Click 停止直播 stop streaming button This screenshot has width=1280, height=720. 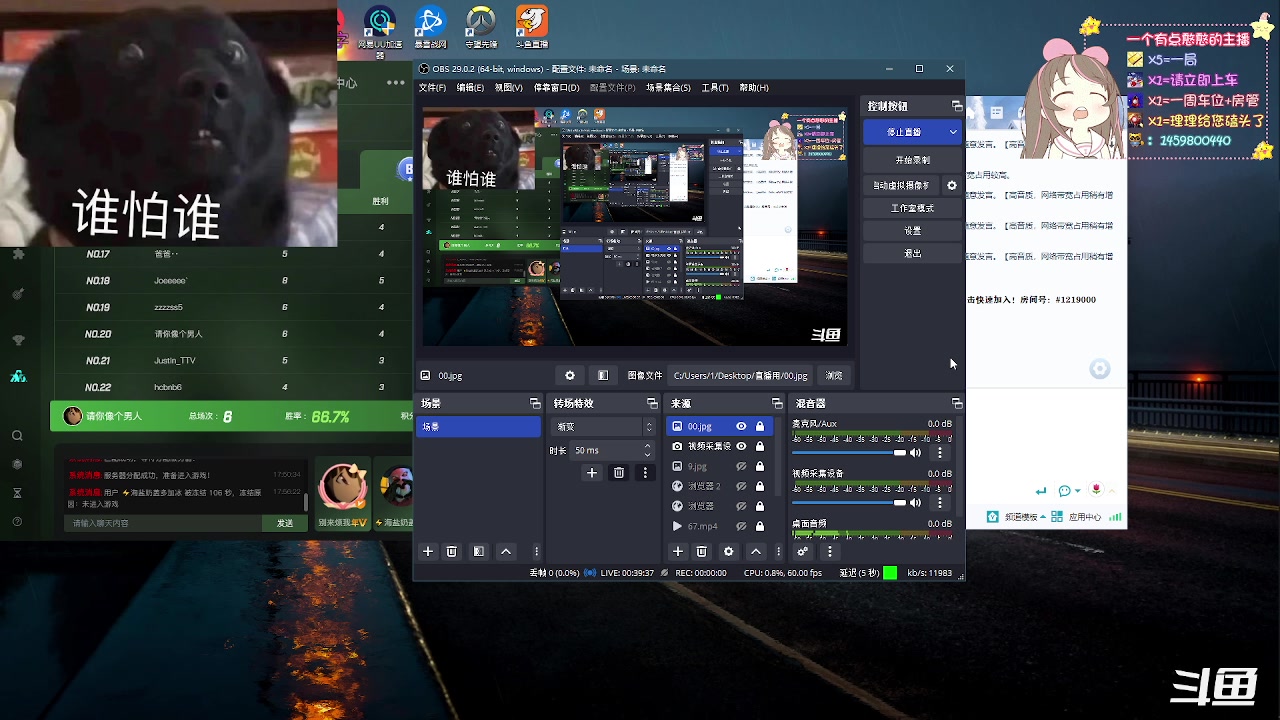(x=904, y=132)
